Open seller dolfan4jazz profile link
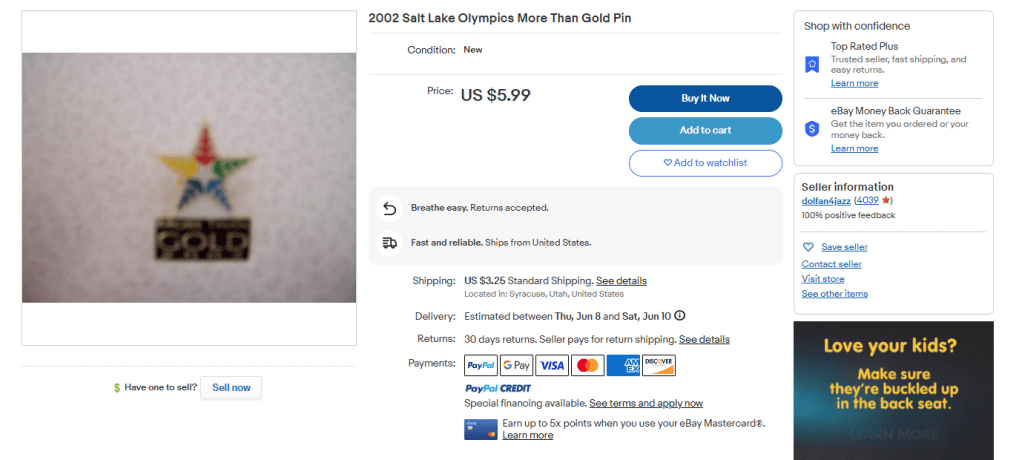This screenshot has height=460, width=1022. 826,201
